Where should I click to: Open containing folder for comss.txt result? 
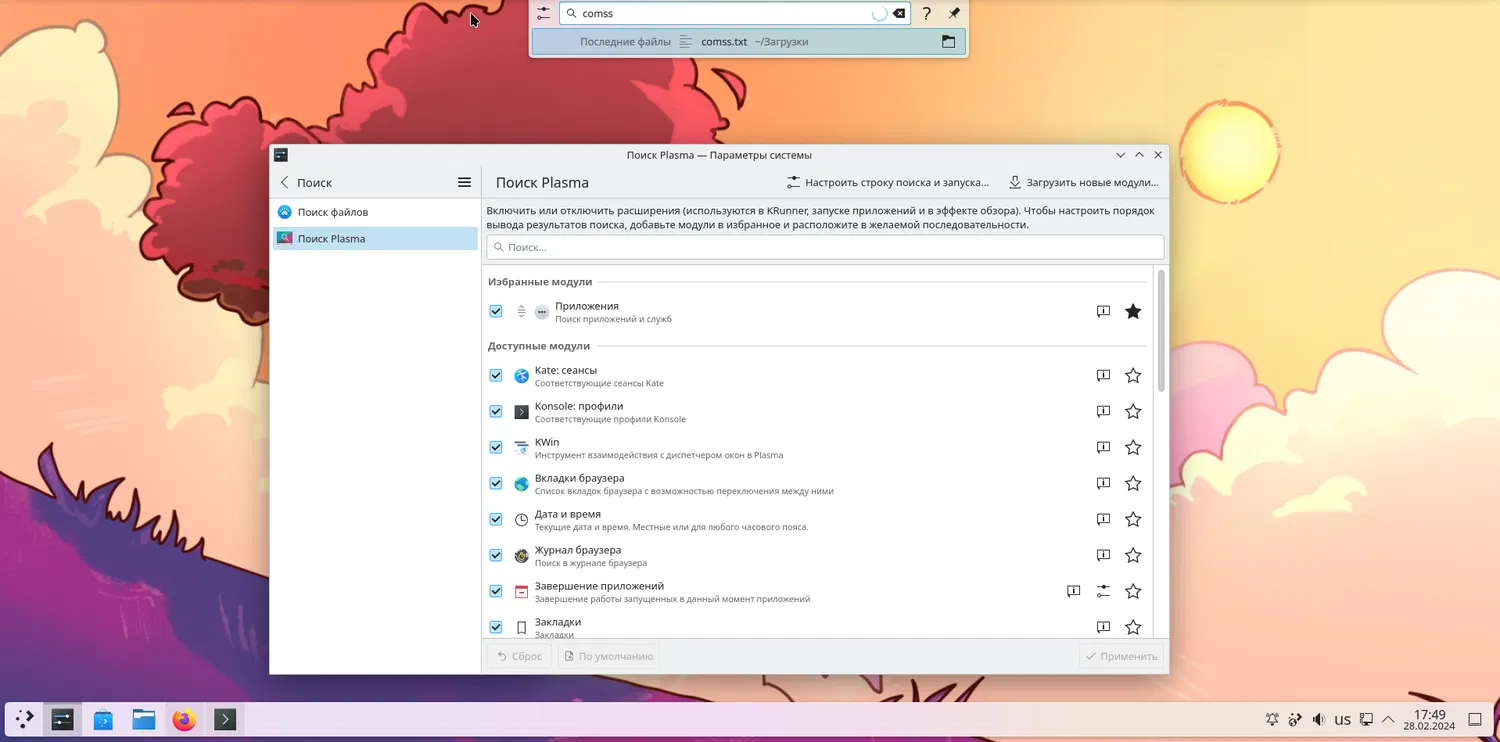[948, 42]
